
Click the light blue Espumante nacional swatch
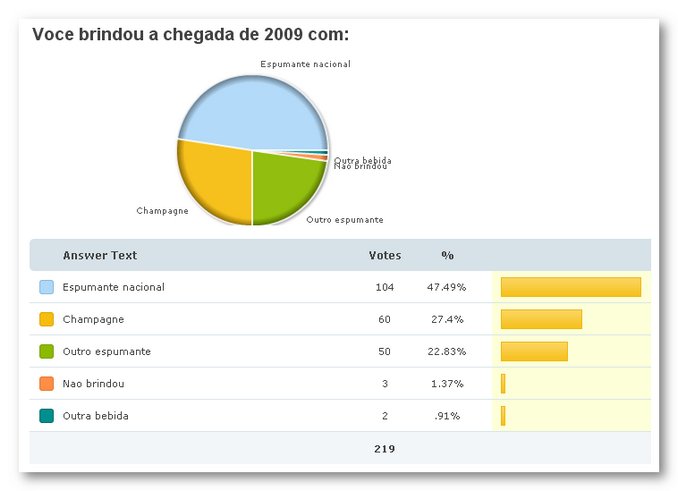click(x=46, y=287)
